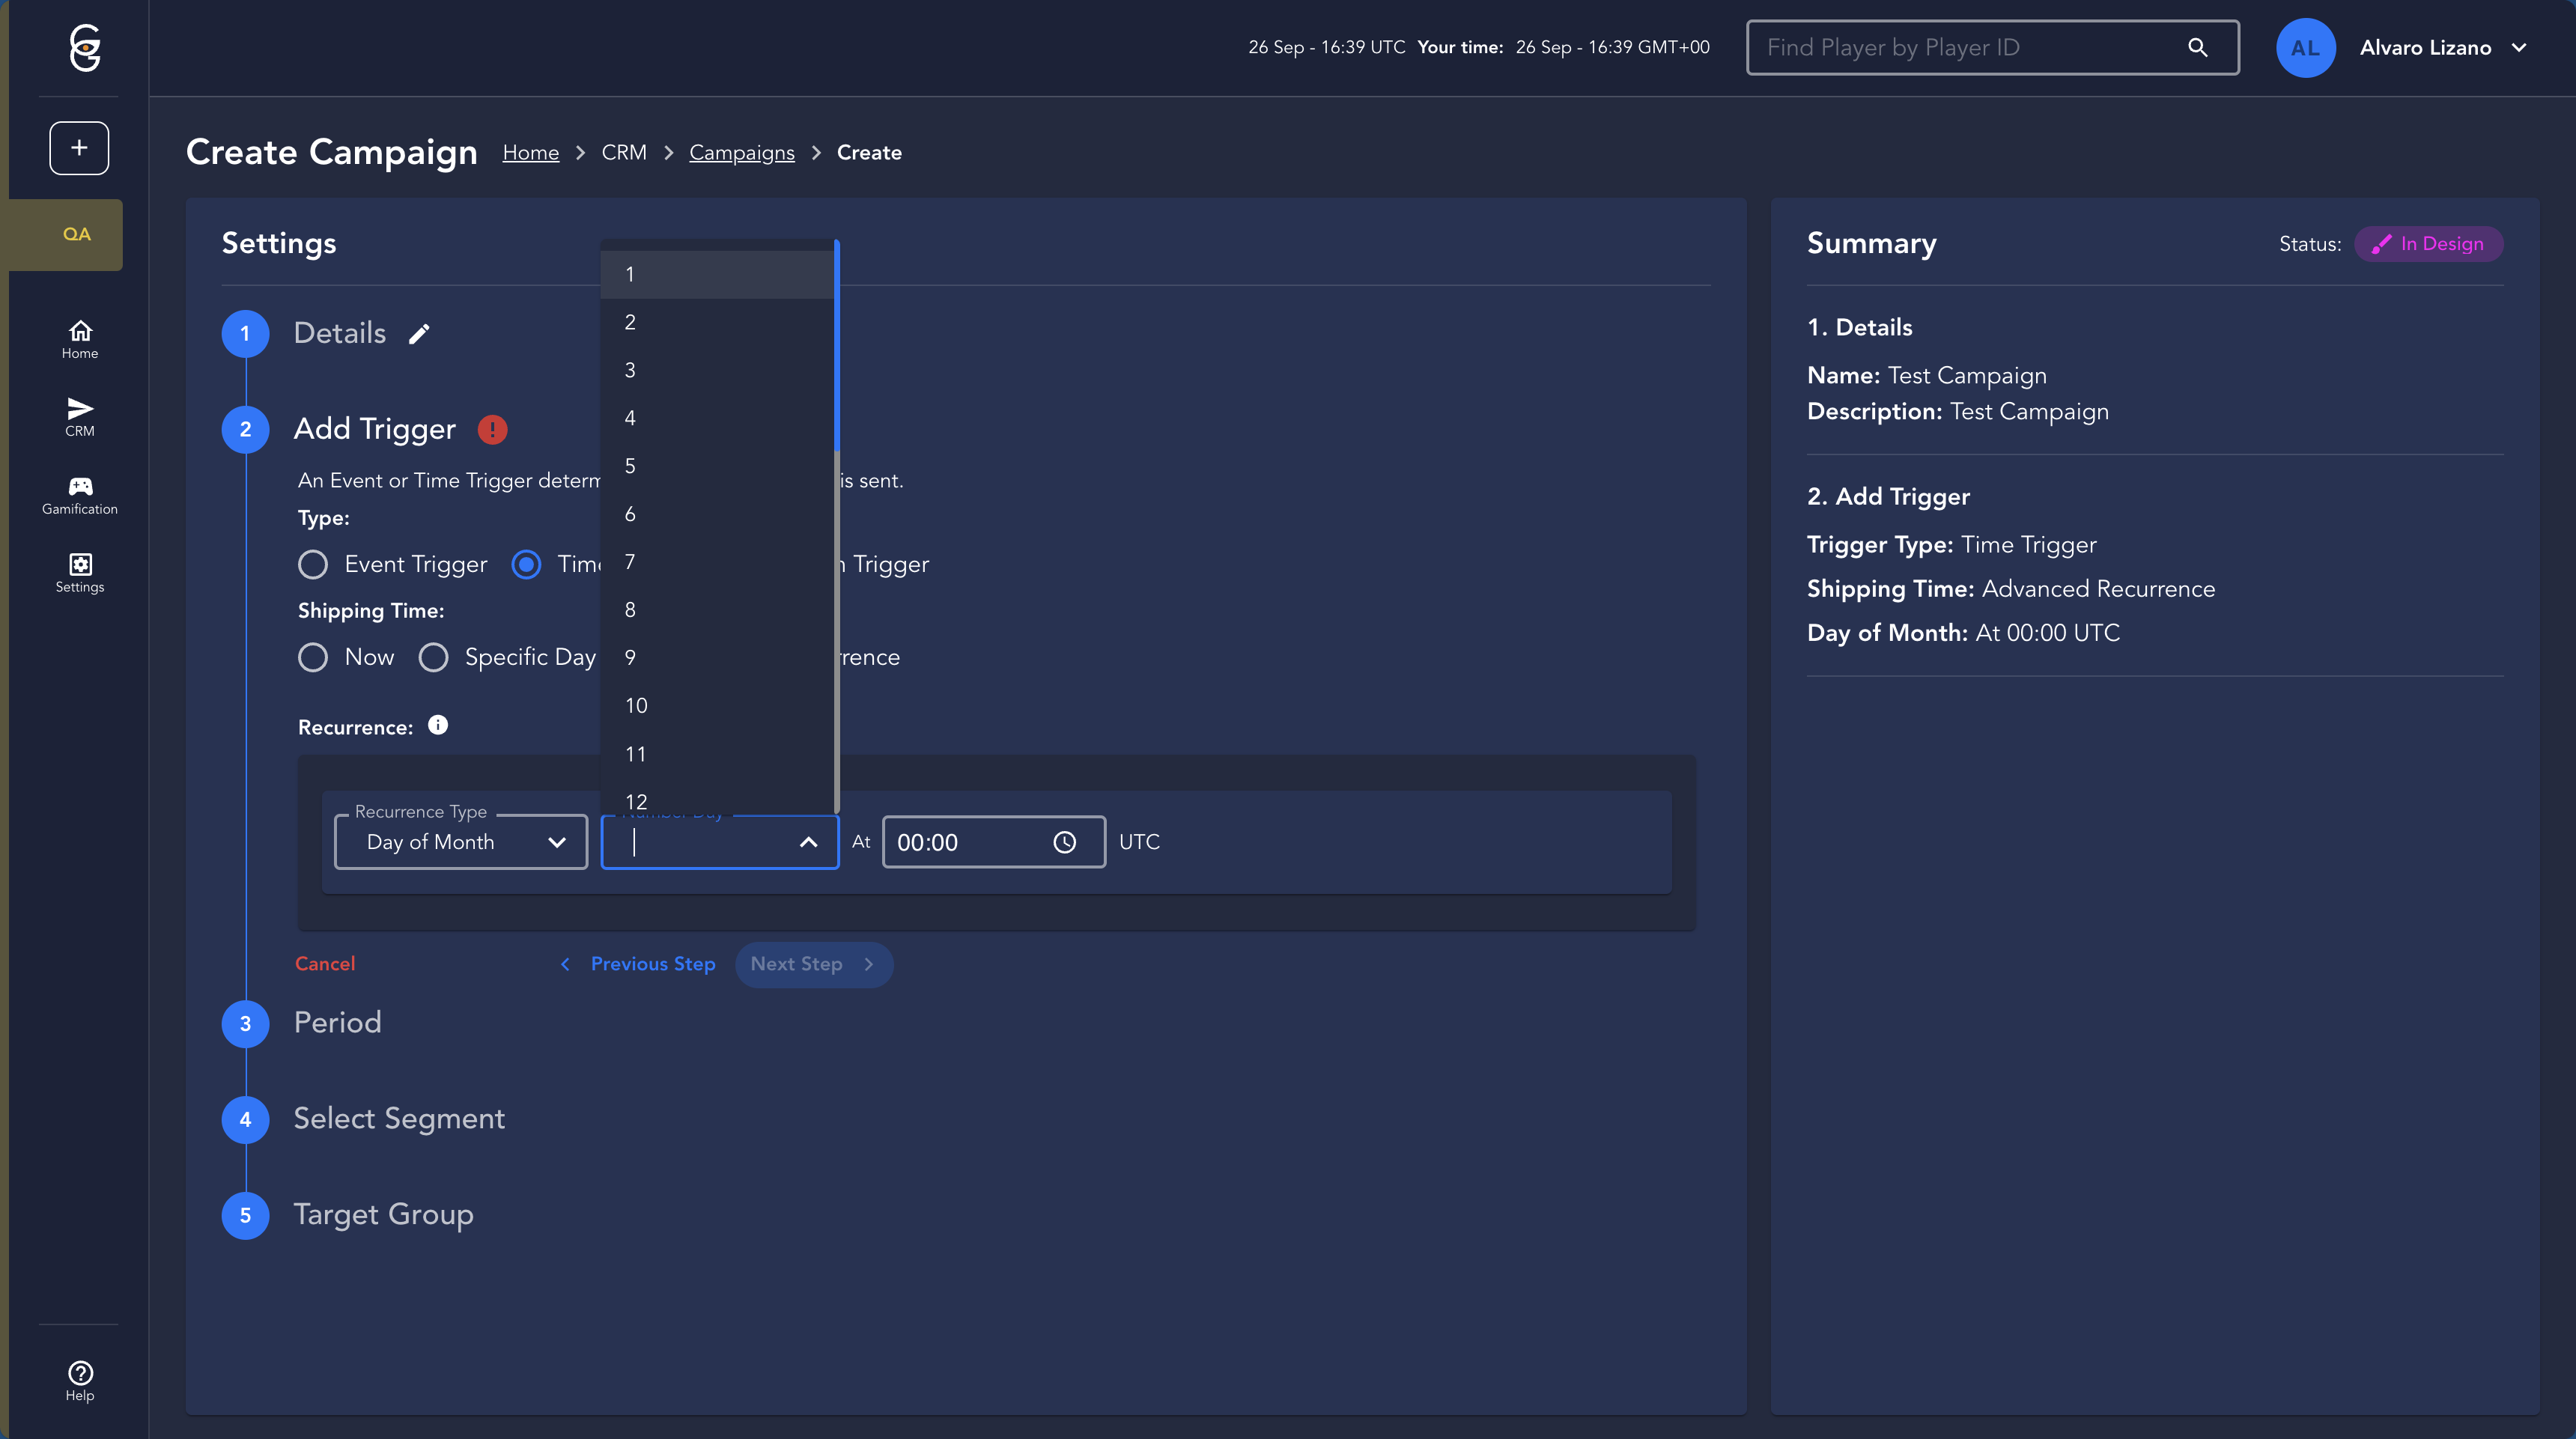The image size is (2576, 1439).
Task: Go to the Campaigns breadcrumb link
Action: (x=741, y=152)
